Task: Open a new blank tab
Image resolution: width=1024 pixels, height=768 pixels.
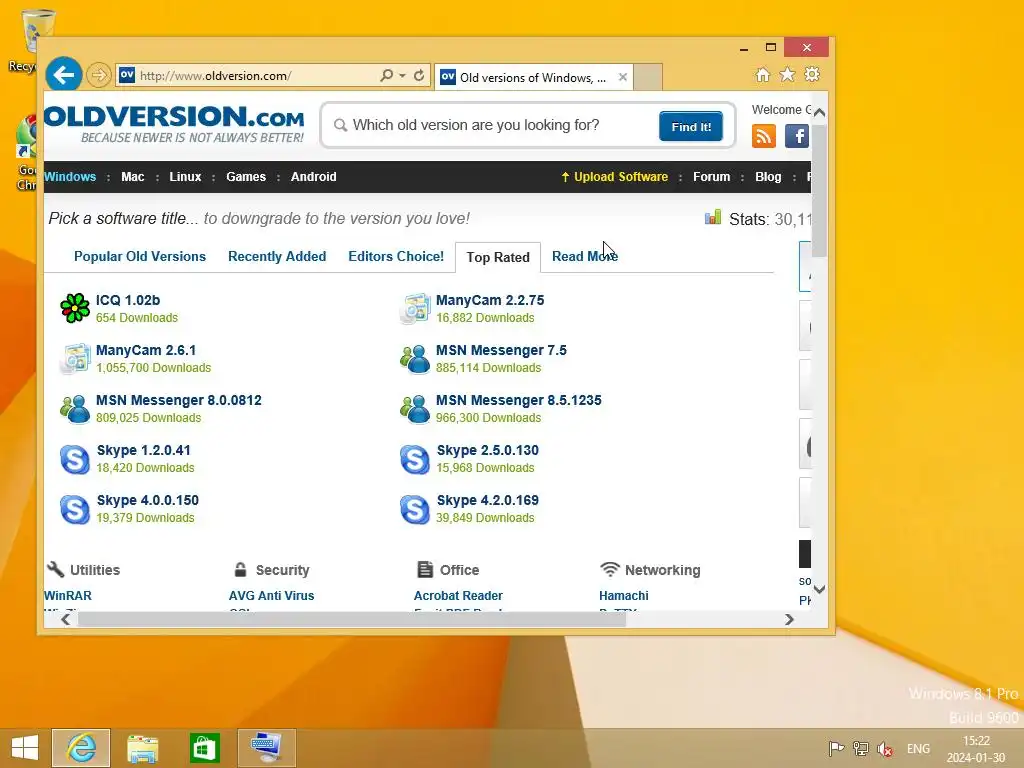Action: [648, 77]
